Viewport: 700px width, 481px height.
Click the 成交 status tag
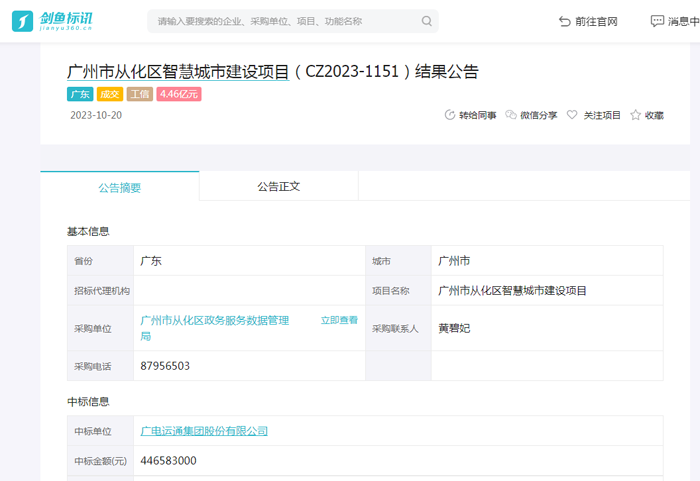pos(109,94)
